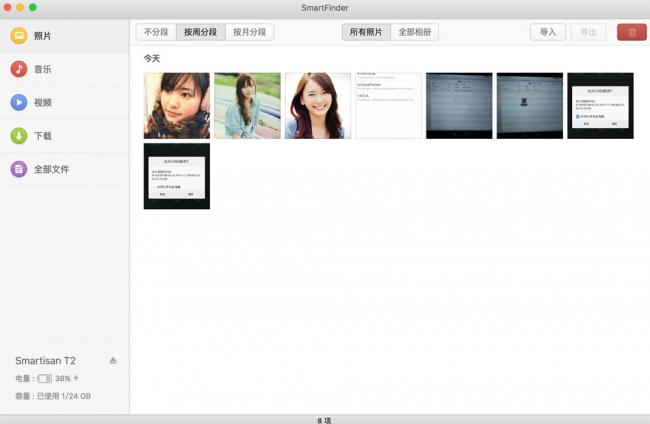Eject the Smartisan T2 device

tap(113, 360)
